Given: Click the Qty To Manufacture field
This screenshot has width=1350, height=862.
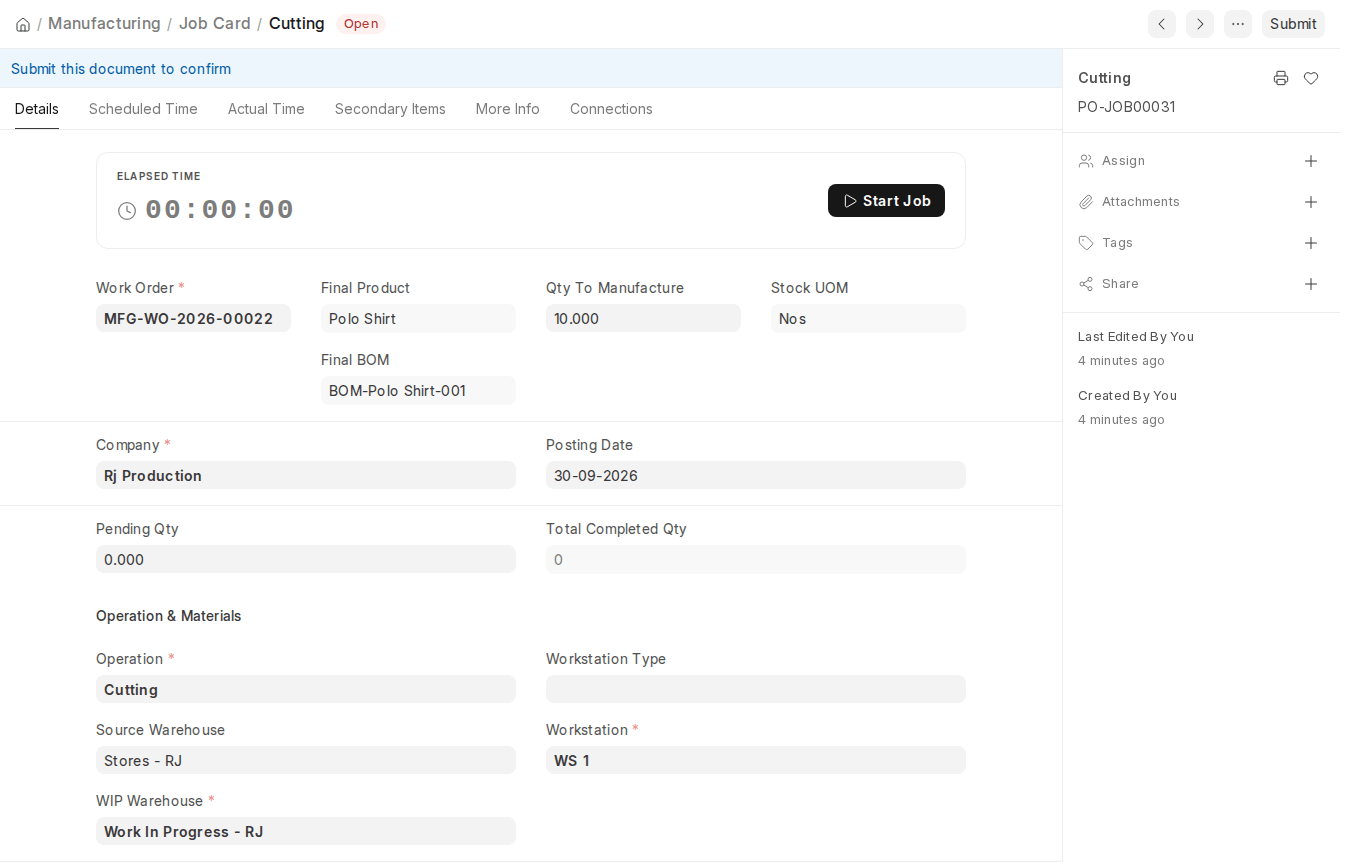Looking at the screenshot, I should tap(643, 319).
